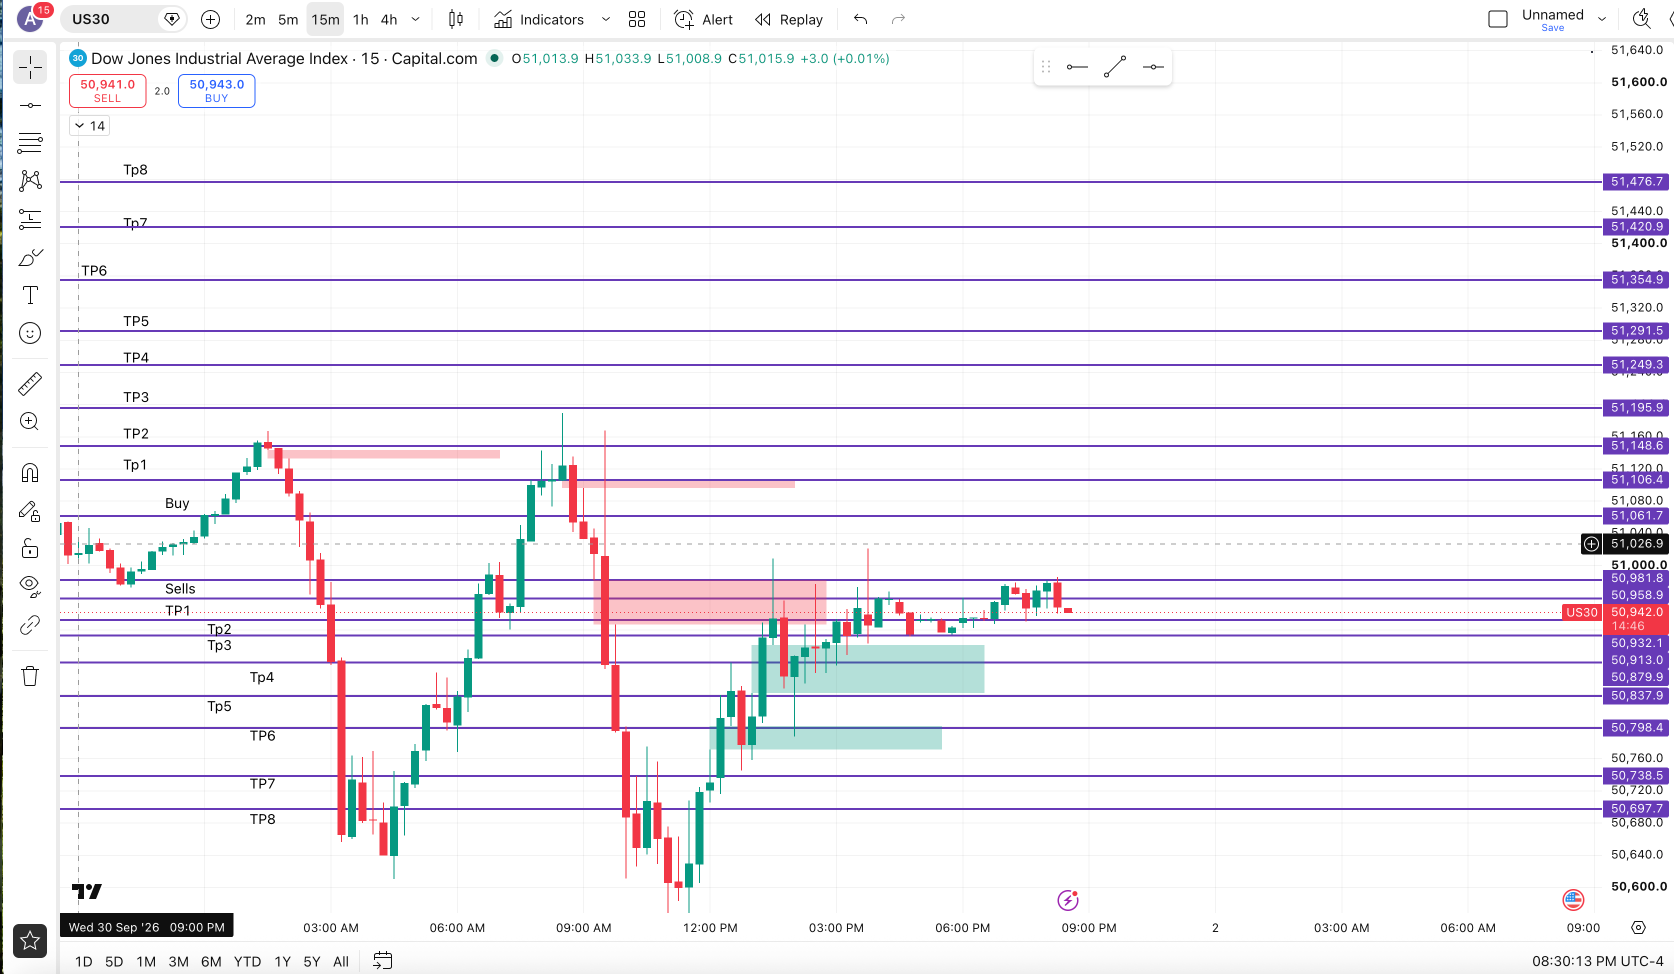The width and height of the screenshot is (1674, 974).
Task: Undo the last chart action
Action: [860, 19]
